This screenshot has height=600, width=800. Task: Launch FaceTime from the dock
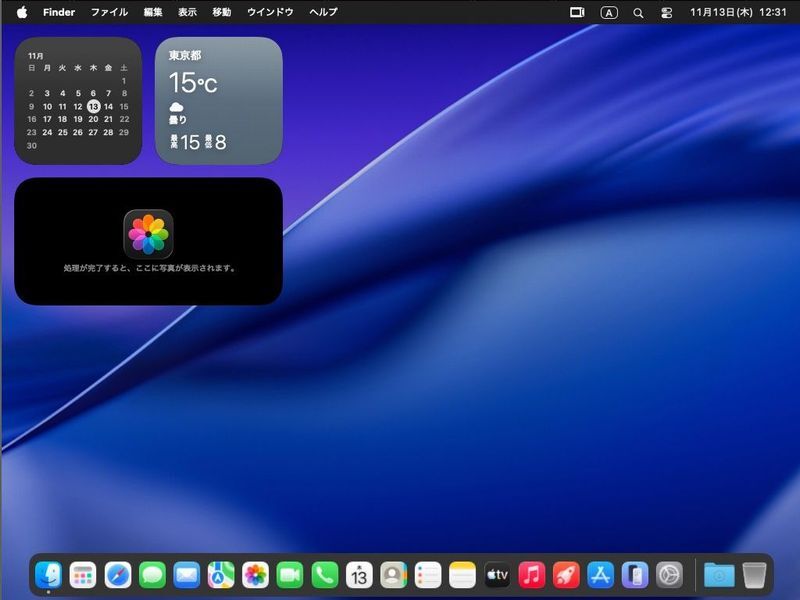(x=290, y=575)
